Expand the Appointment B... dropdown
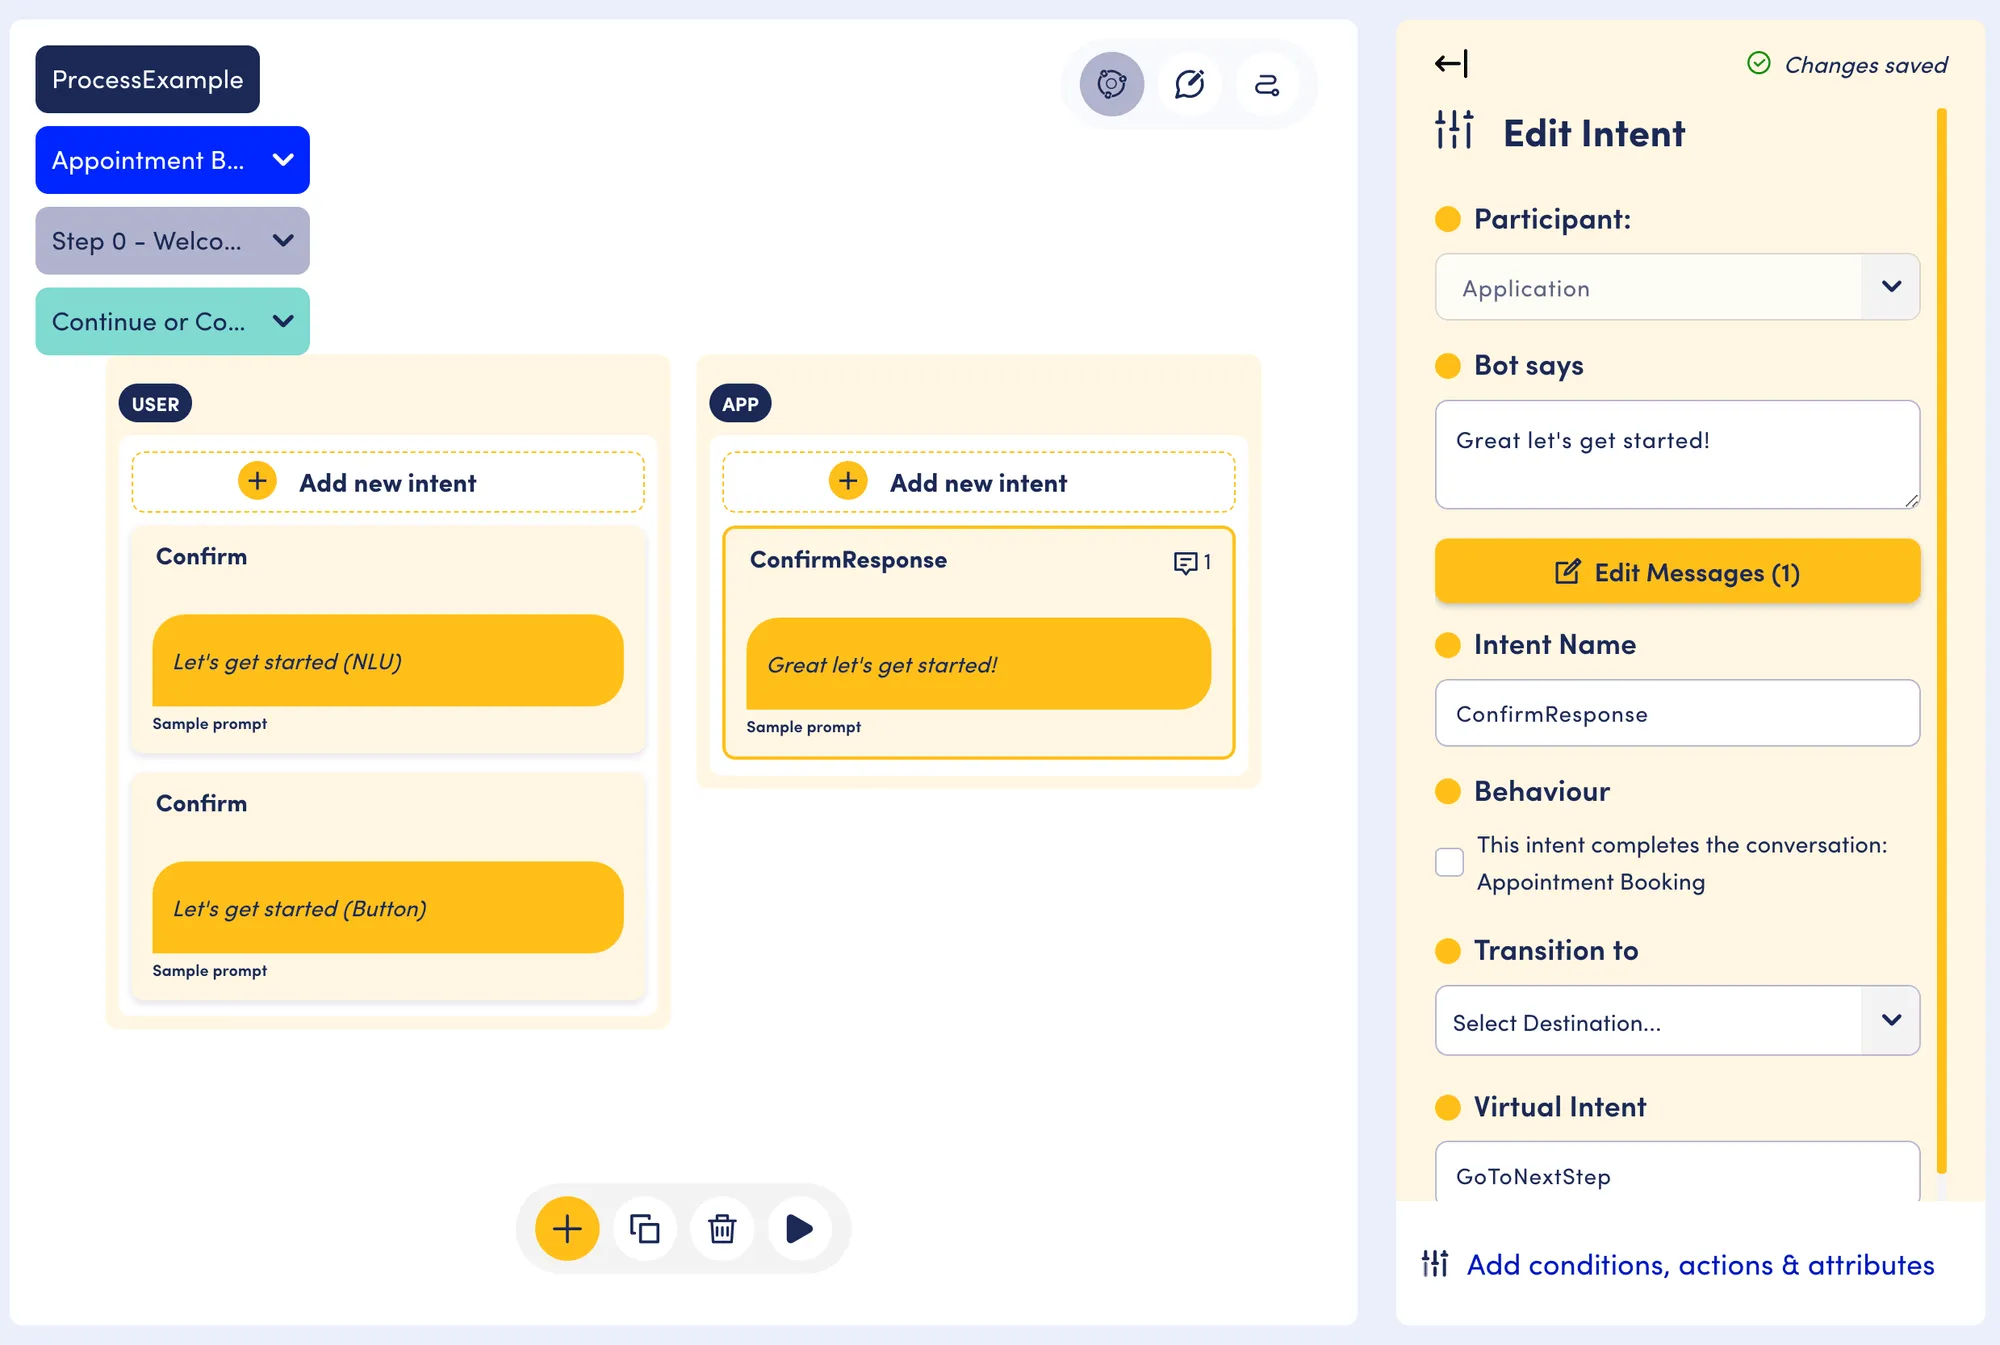2000x1345 pixels. (x=173, y=160)
